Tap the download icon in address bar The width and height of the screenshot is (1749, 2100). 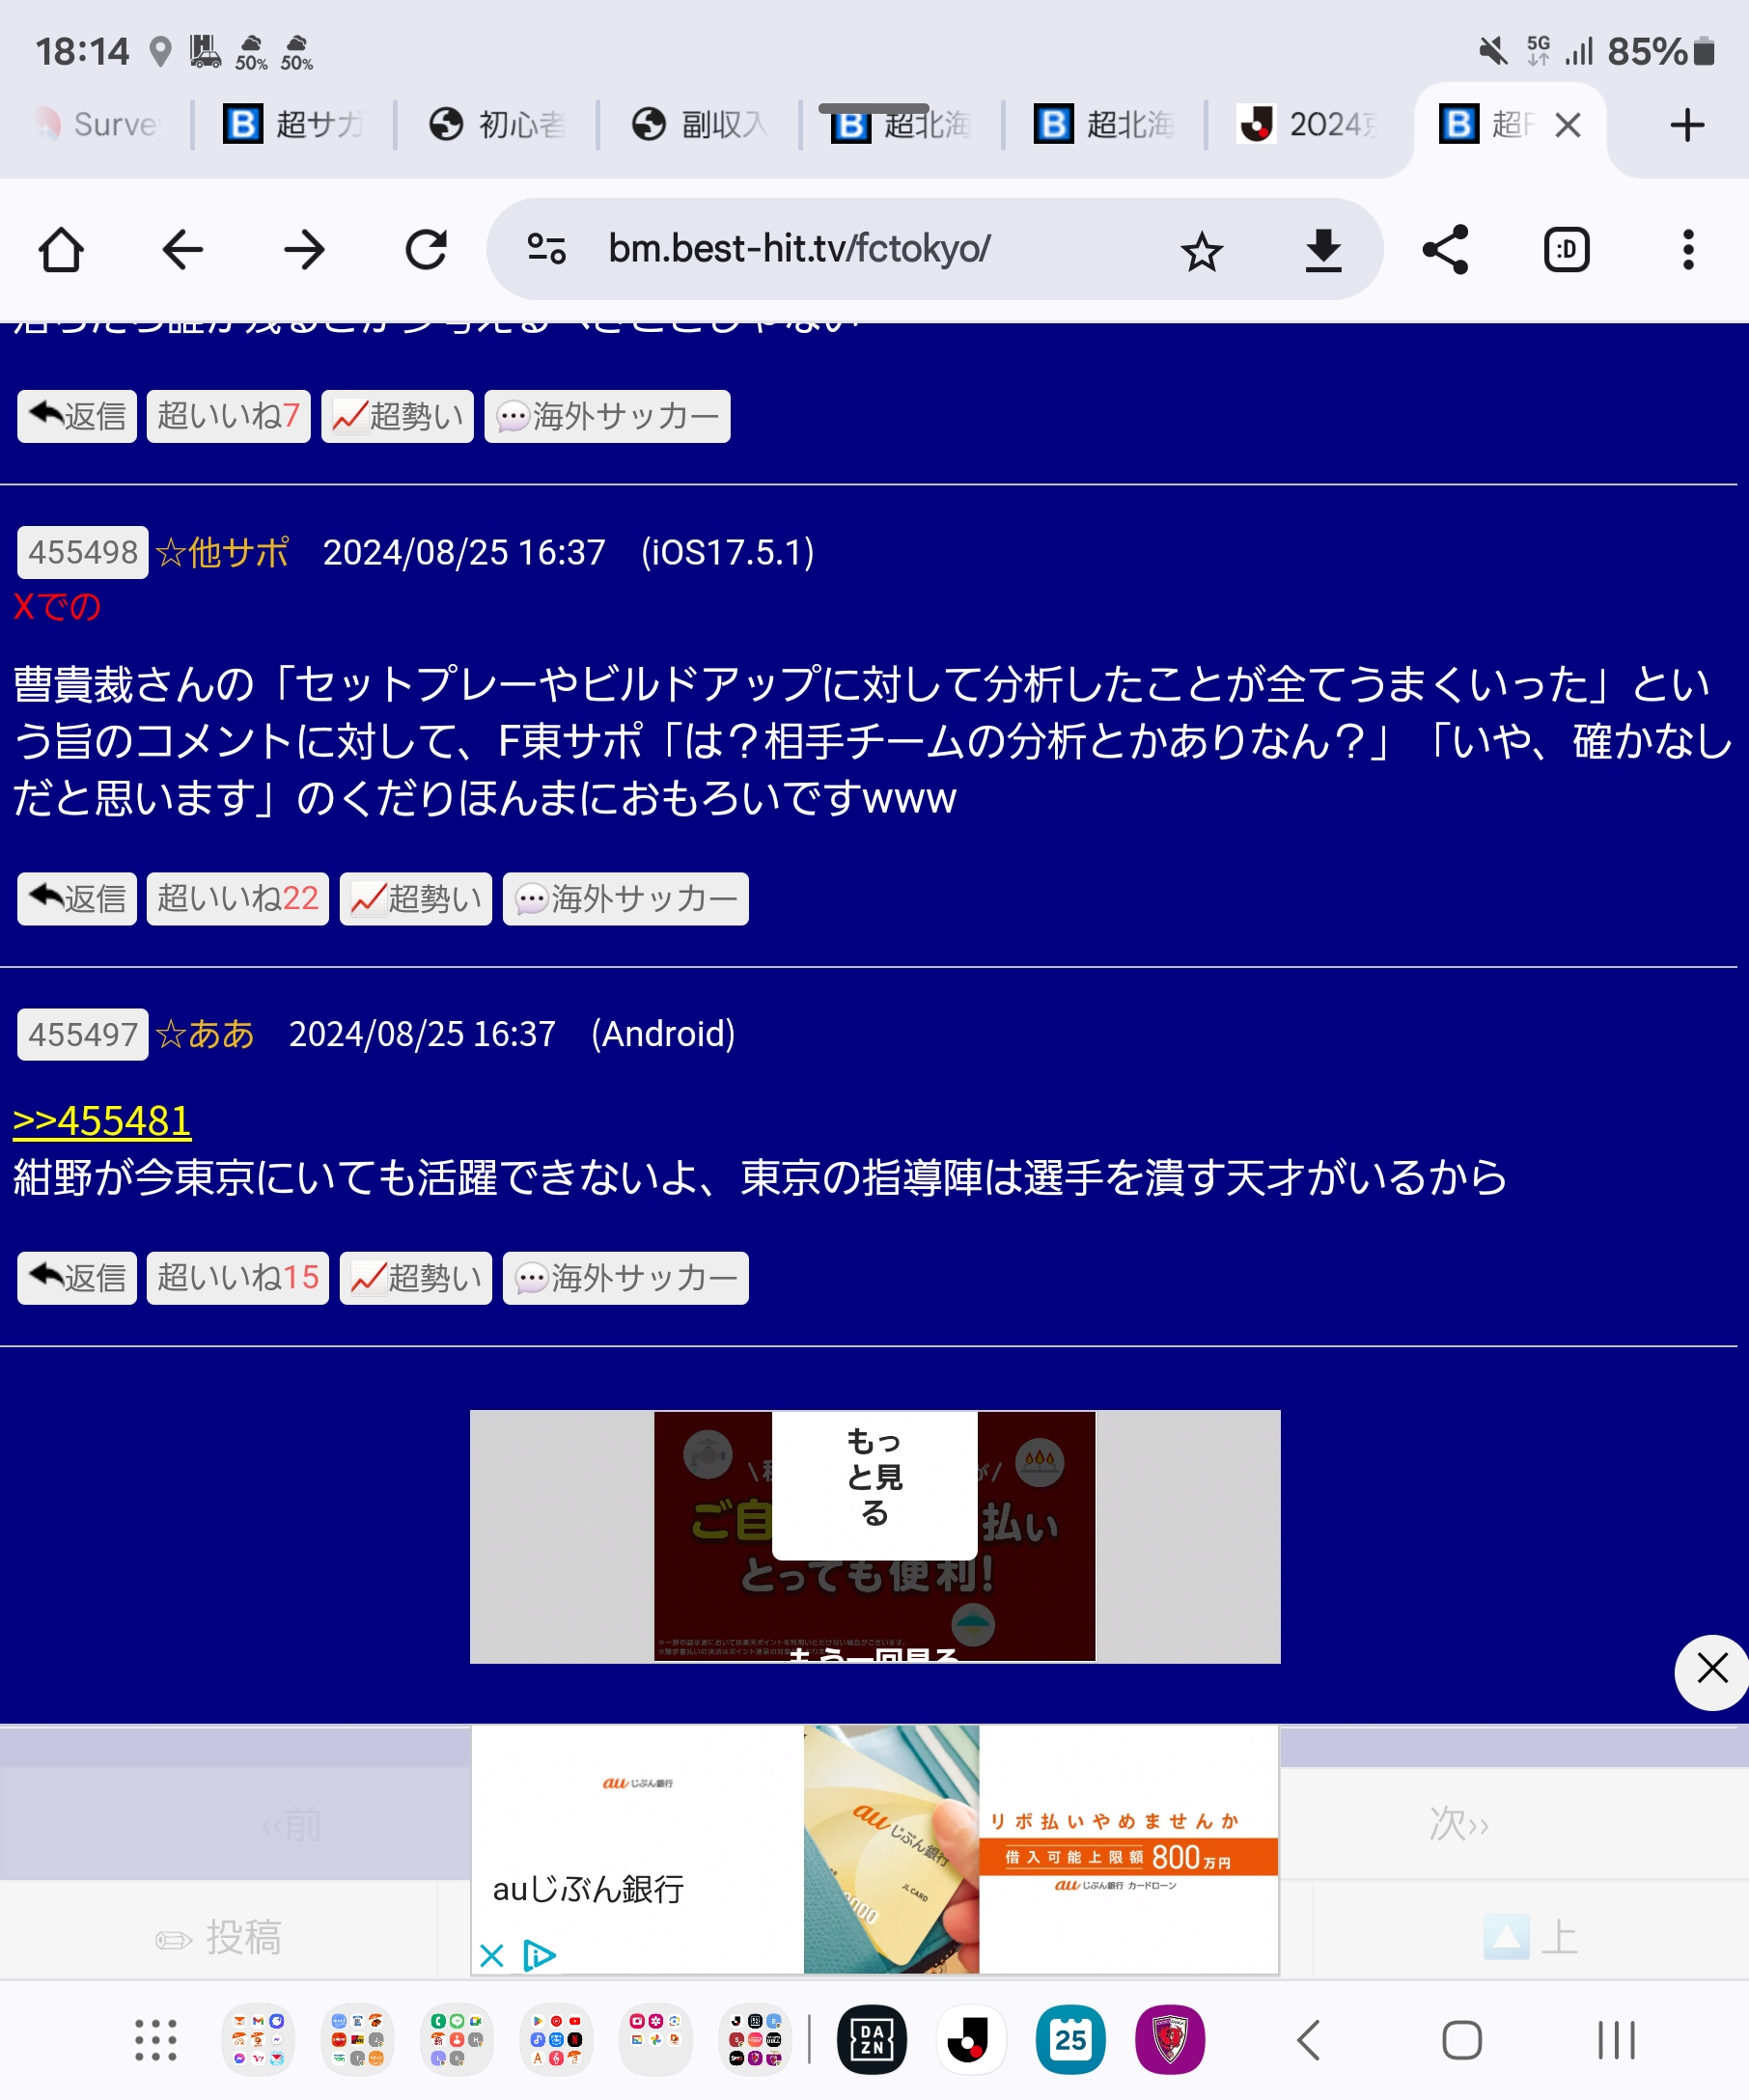coord(1323,250)
